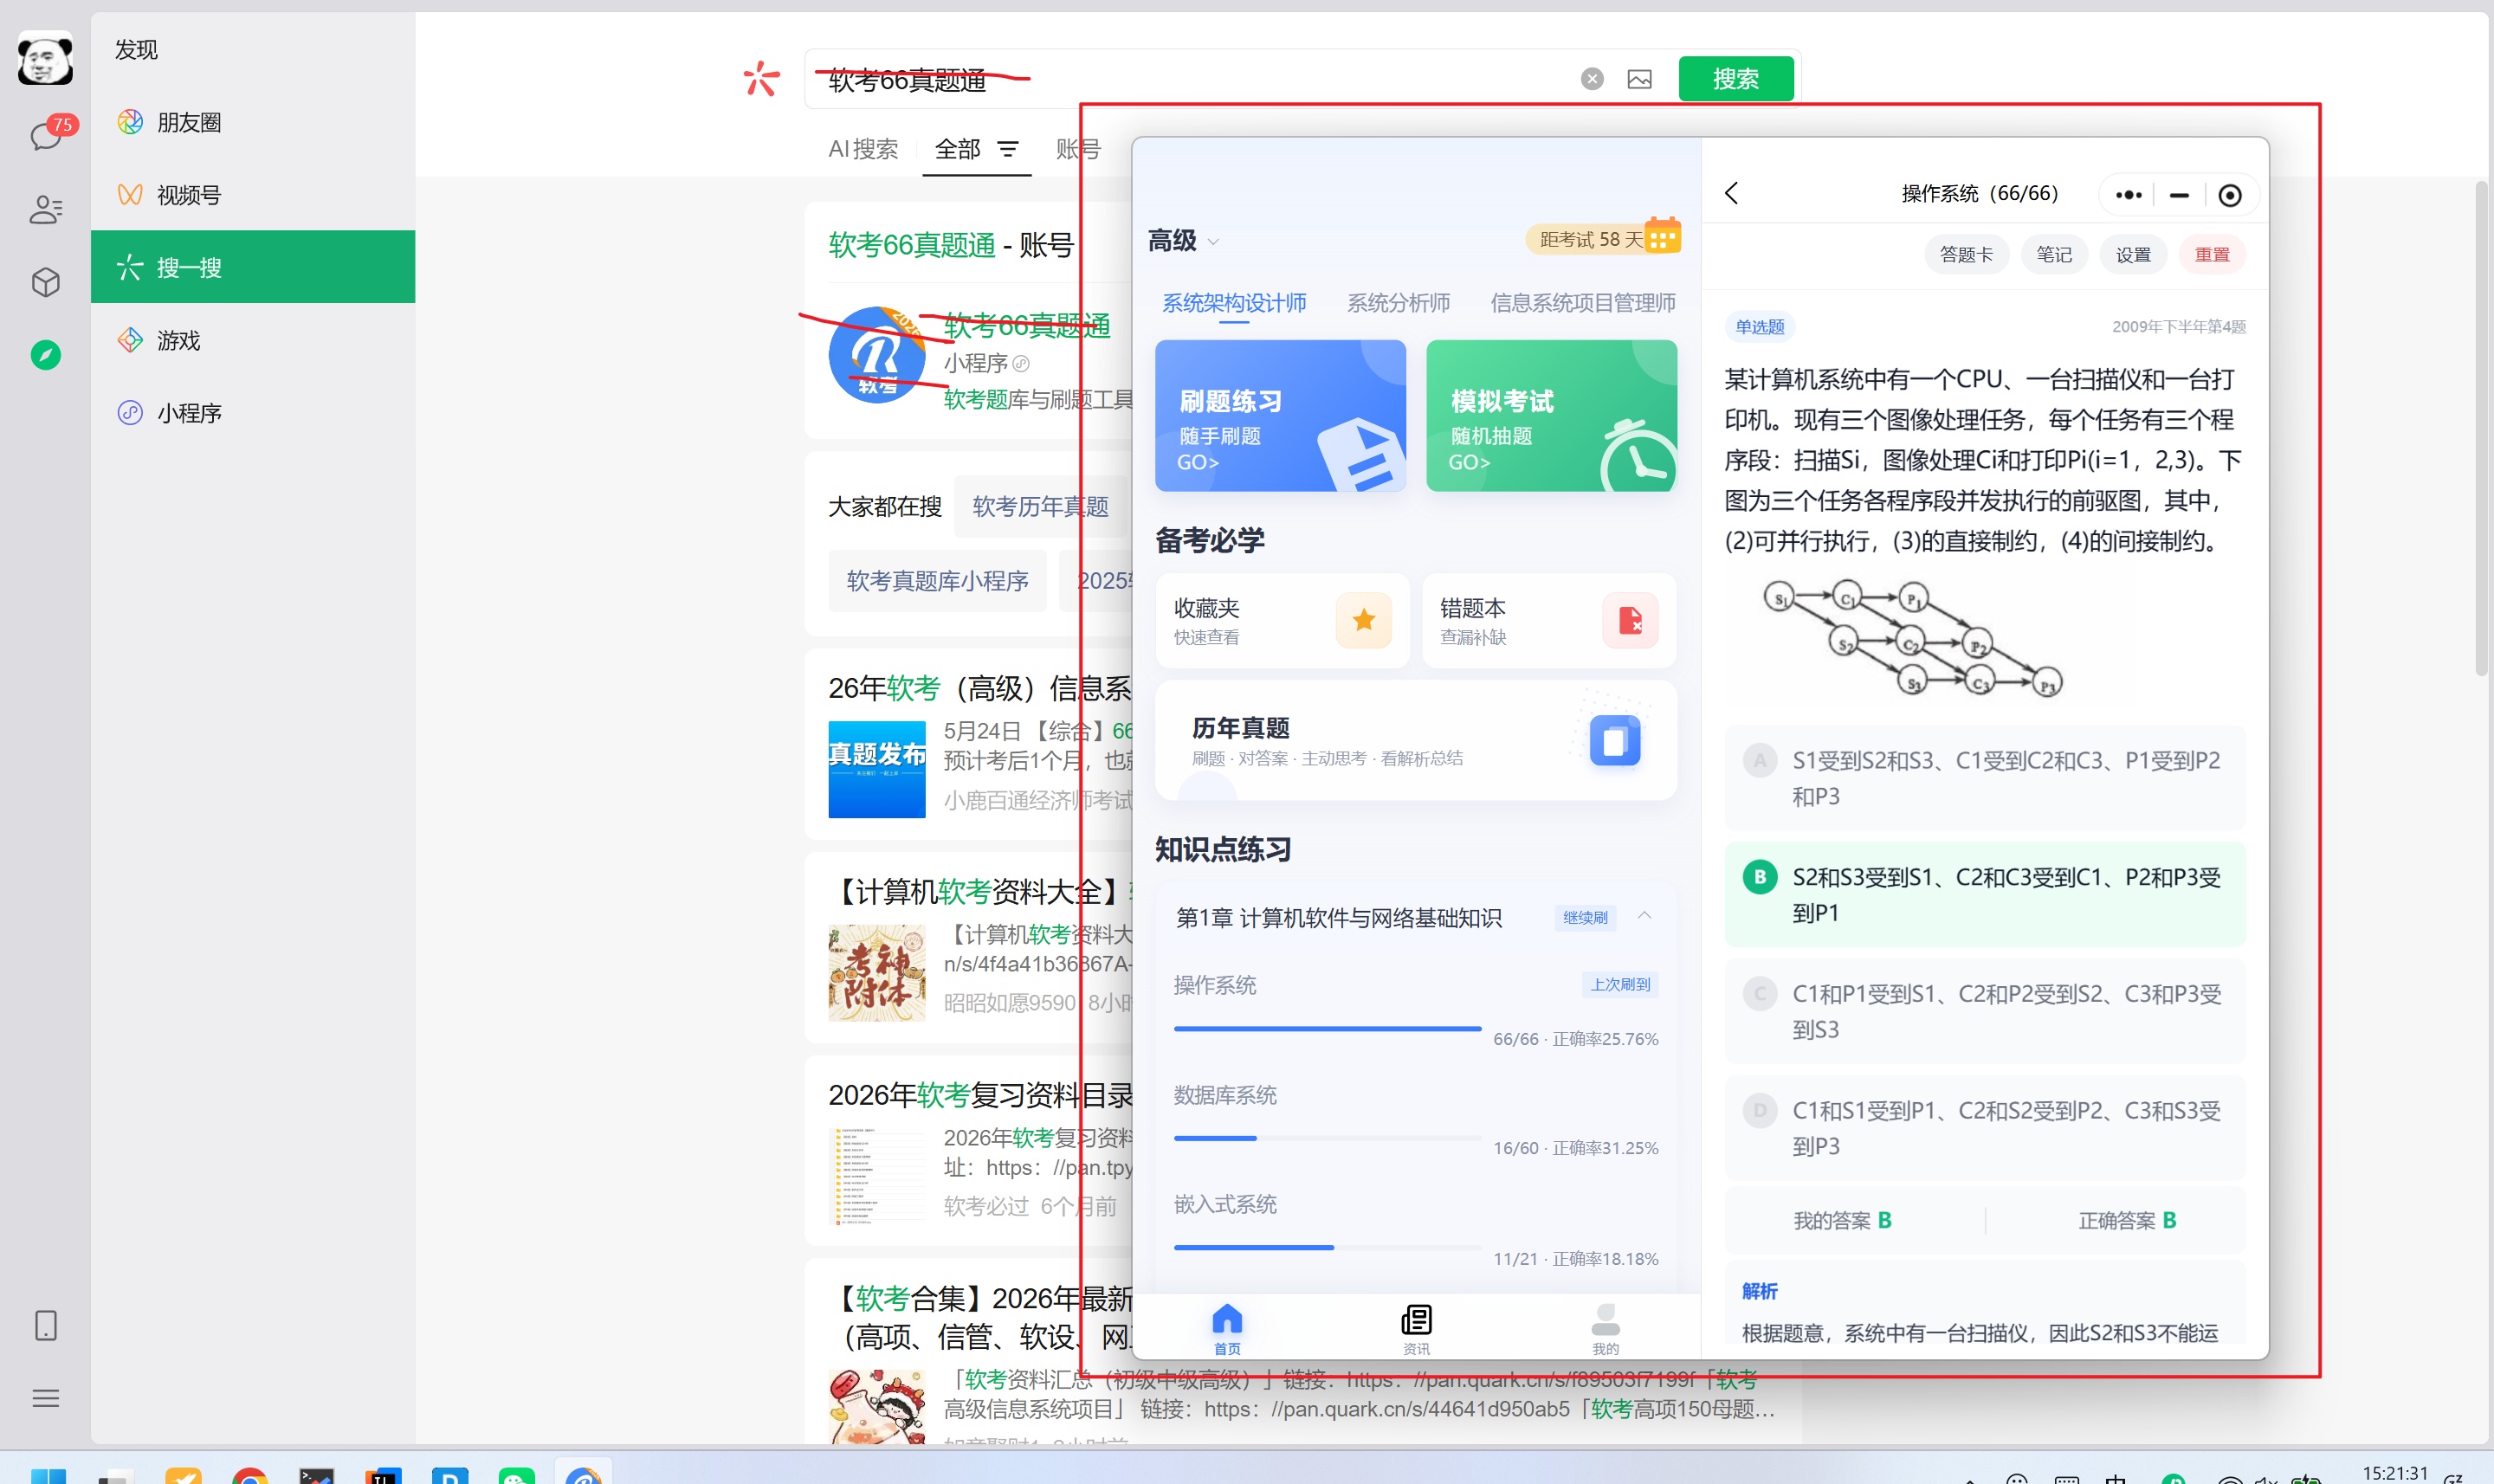
Task: Open 软考66真题通 mini program logo
Action: tap(877, 355)
